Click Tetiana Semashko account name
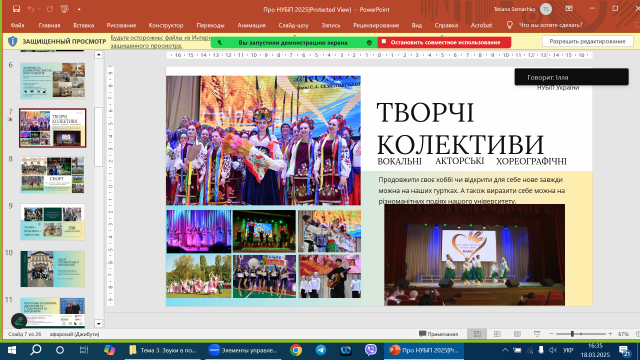Image resolution: width=640 pixels, height=360 pixels. click(x=514, y=9)
